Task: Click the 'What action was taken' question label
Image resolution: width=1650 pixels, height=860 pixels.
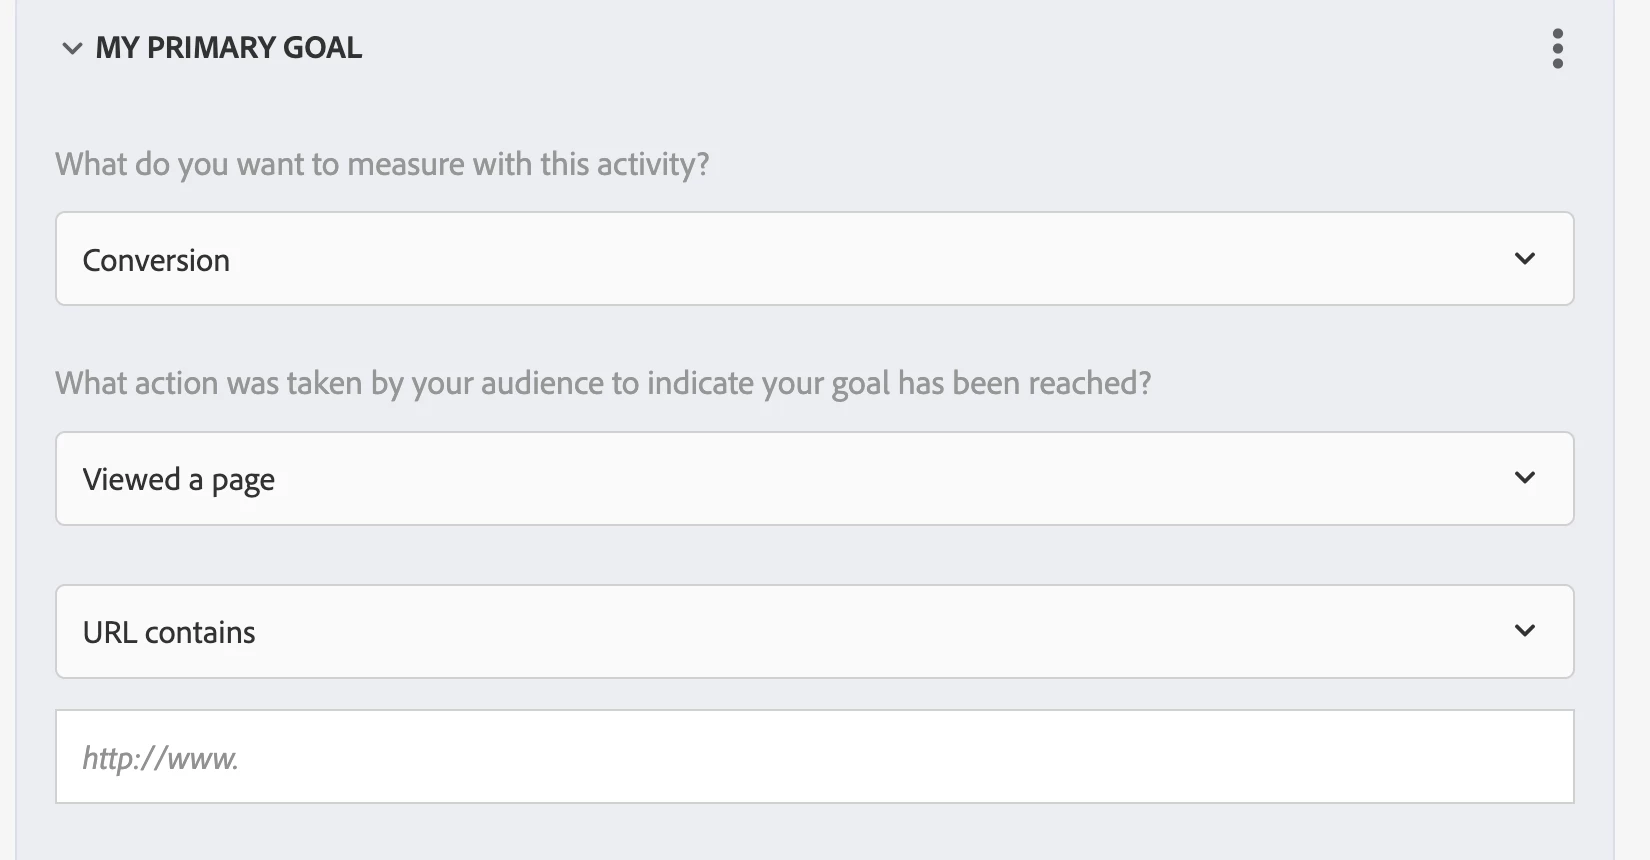Action: pyautogui.click(x=602, y=383)
